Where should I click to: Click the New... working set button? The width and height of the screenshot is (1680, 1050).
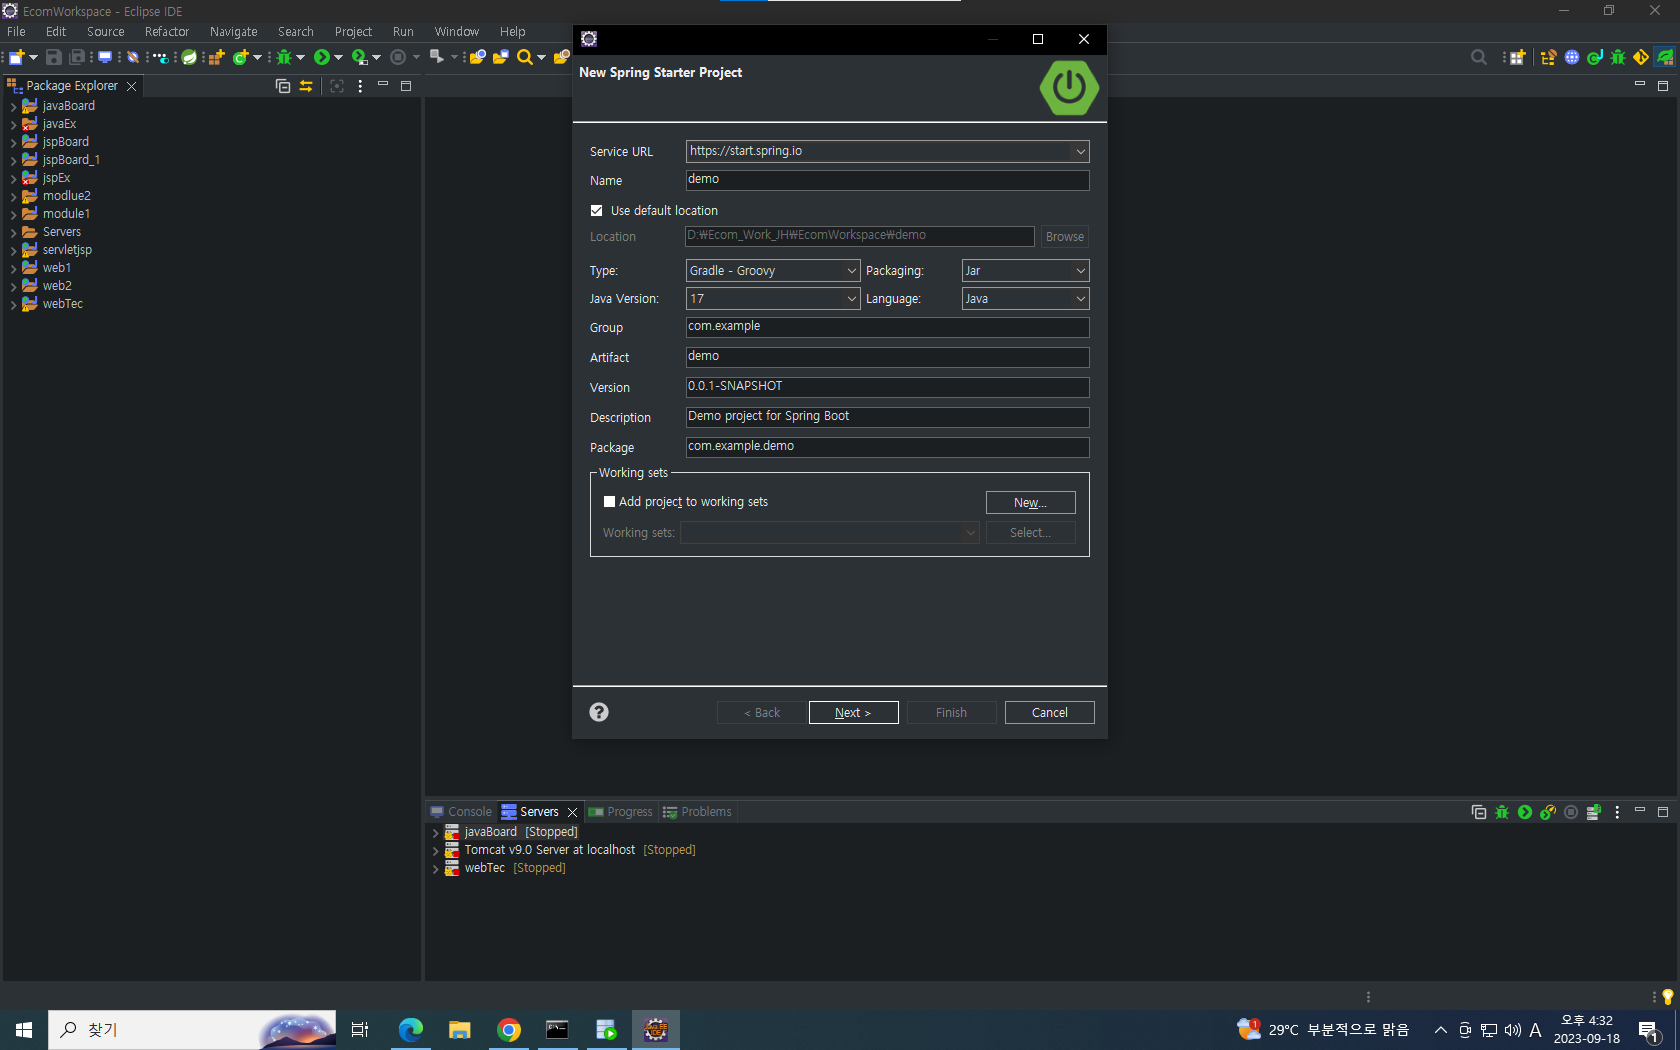(1030, 503)
